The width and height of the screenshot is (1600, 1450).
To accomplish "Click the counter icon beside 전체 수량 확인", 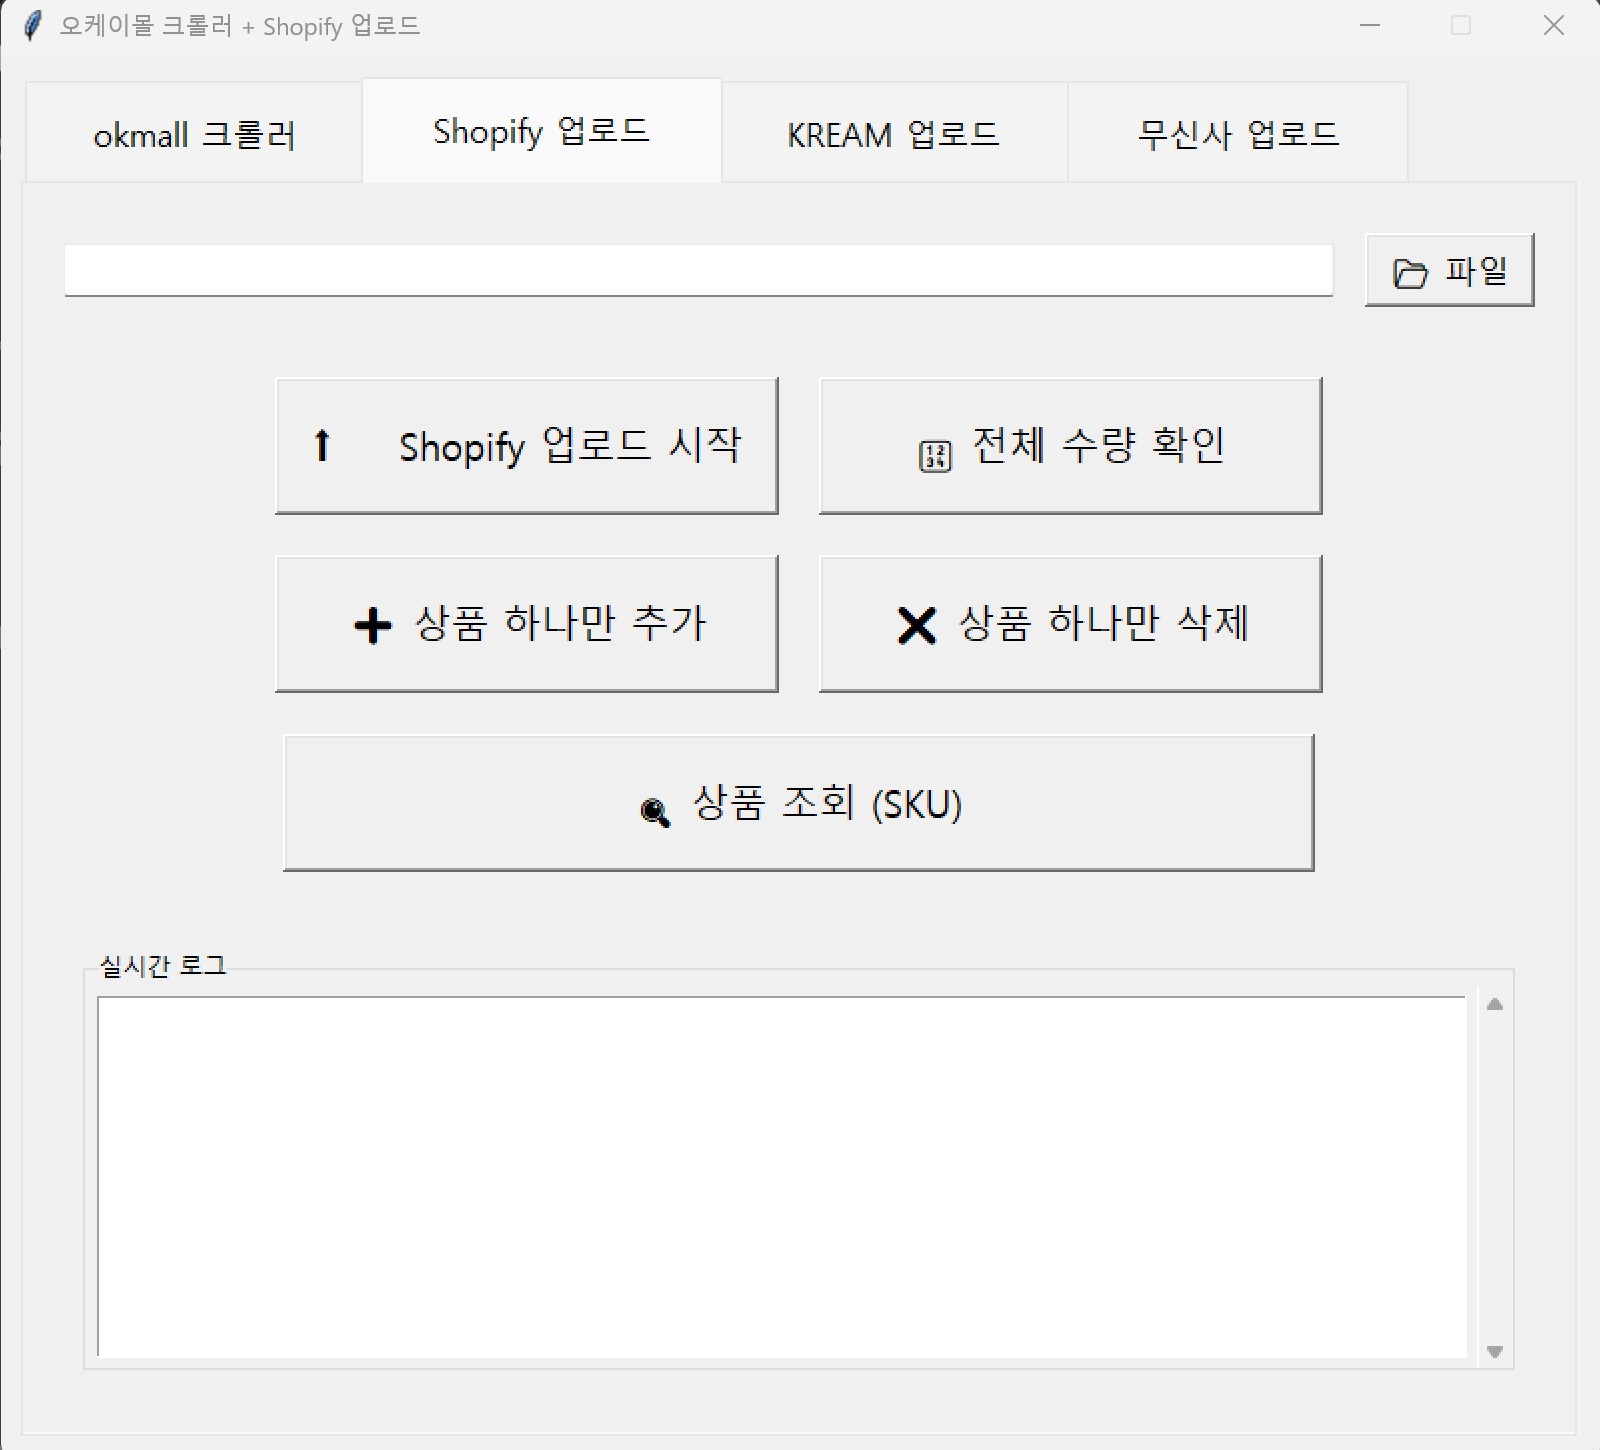I will click(935, 456).
